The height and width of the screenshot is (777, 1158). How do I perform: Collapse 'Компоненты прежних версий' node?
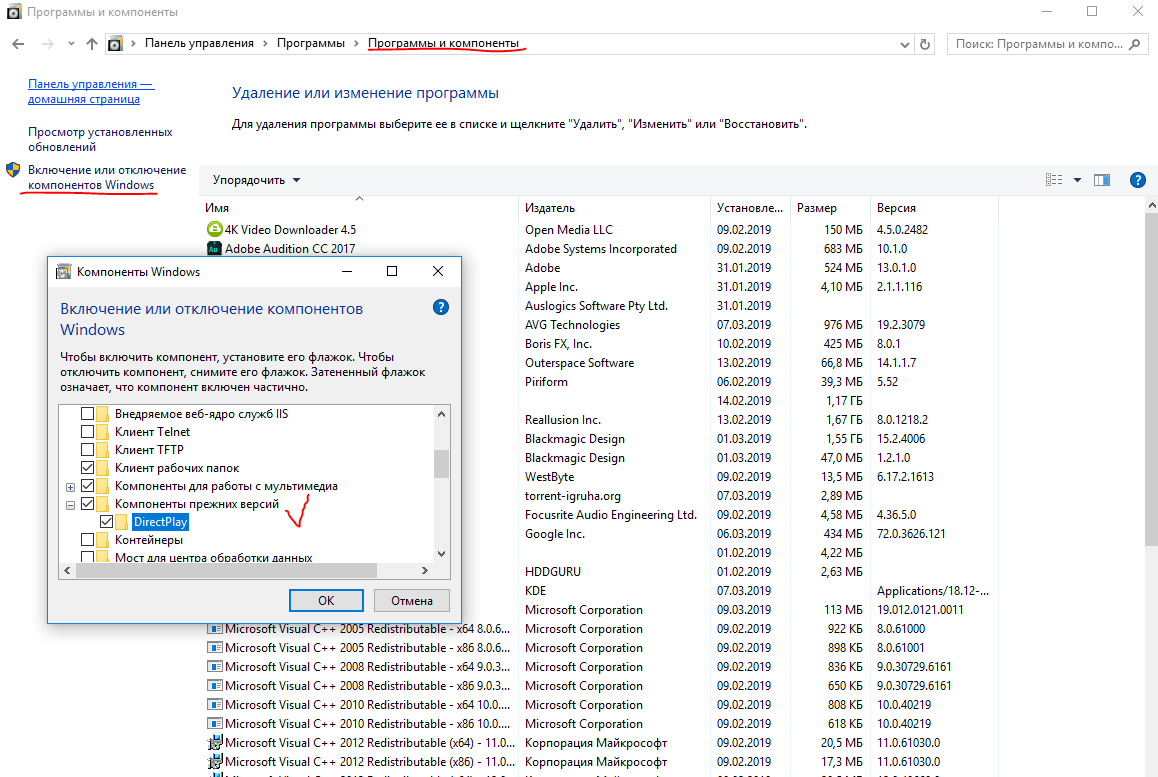click(70, 505)
